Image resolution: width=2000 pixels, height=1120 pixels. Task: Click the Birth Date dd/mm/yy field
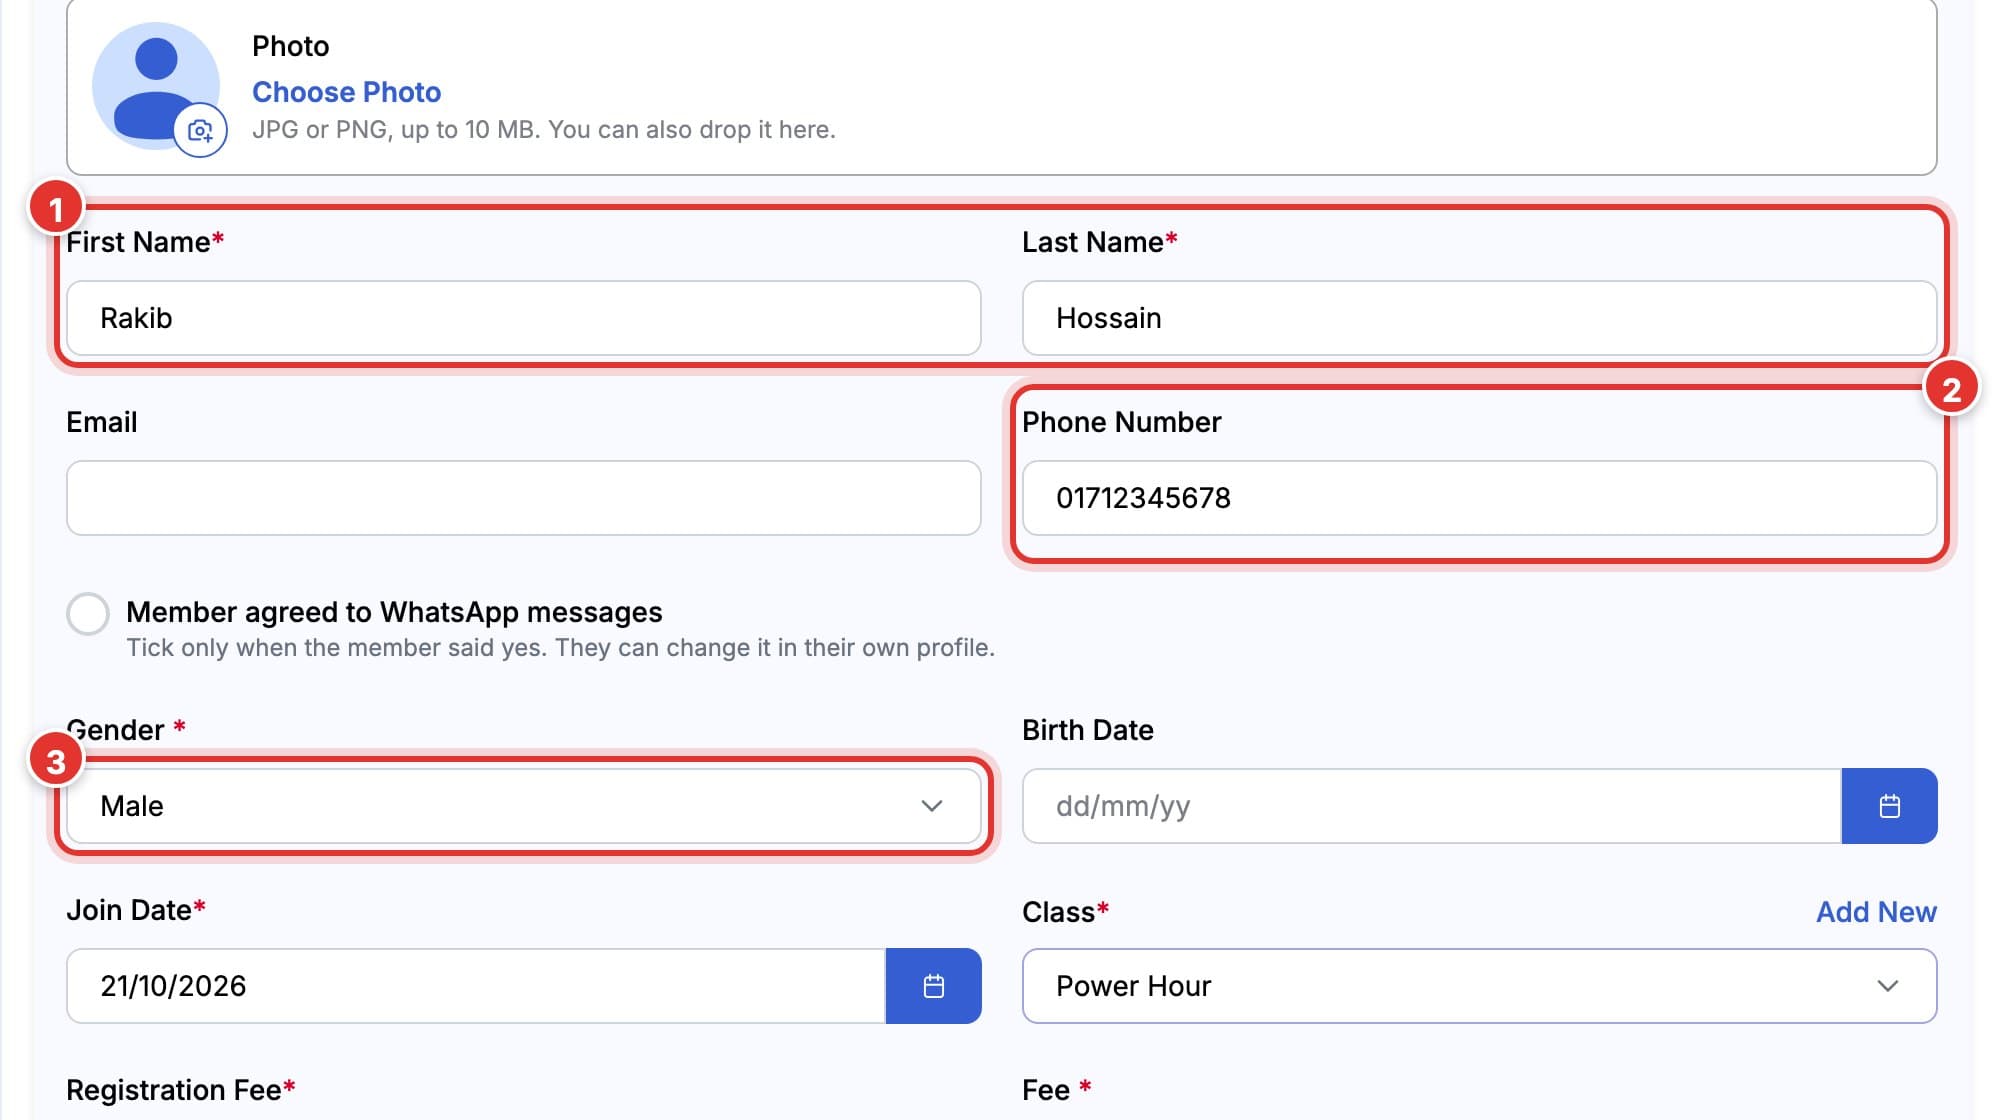1432,806
